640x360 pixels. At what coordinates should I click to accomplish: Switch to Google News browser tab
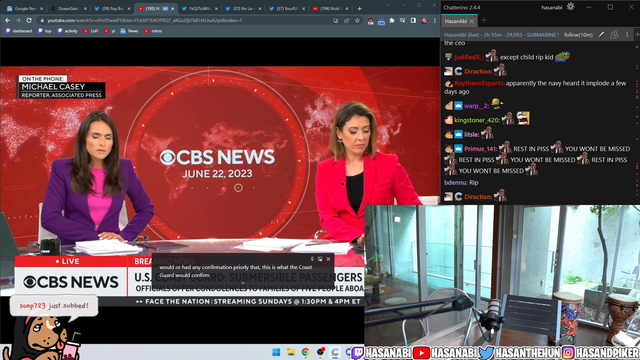(23, 9)
